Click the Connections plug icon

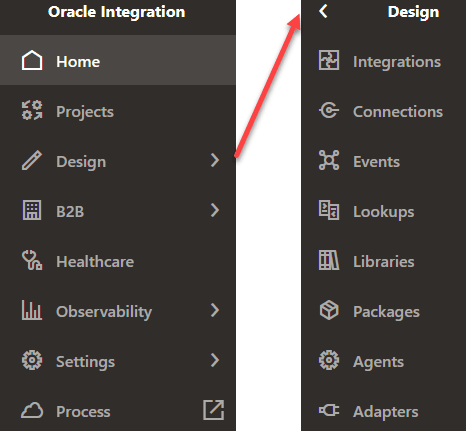(329, 110)
